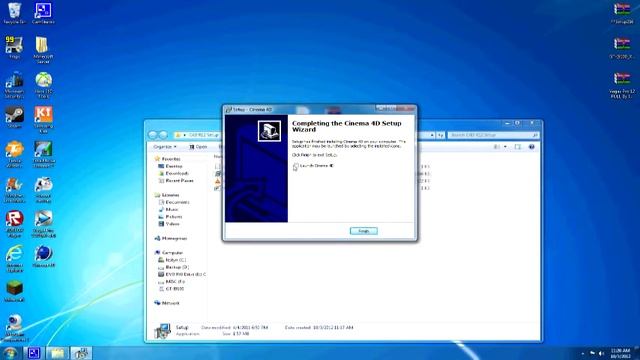This screenshot has width=640, height=360.
Task: Click the taskbar clock
Action: pos(620,353)
